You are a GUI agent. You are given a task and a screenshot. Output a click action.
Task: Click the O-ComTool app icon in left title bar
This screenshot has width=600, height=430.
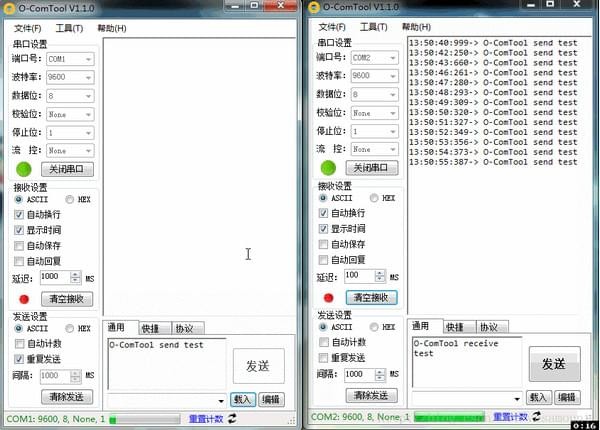pos(10,8)
